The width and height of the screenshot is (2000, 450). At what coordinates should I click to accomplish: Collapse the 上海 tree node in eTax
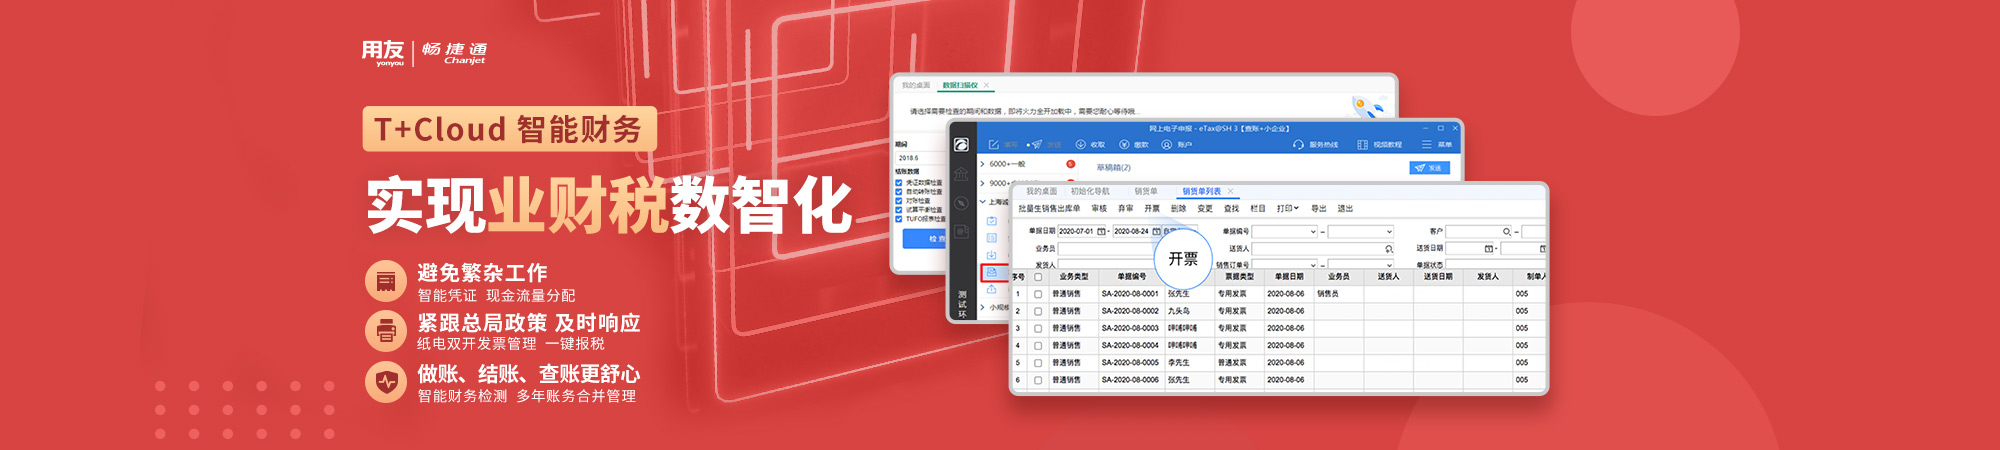coord(982,202)
